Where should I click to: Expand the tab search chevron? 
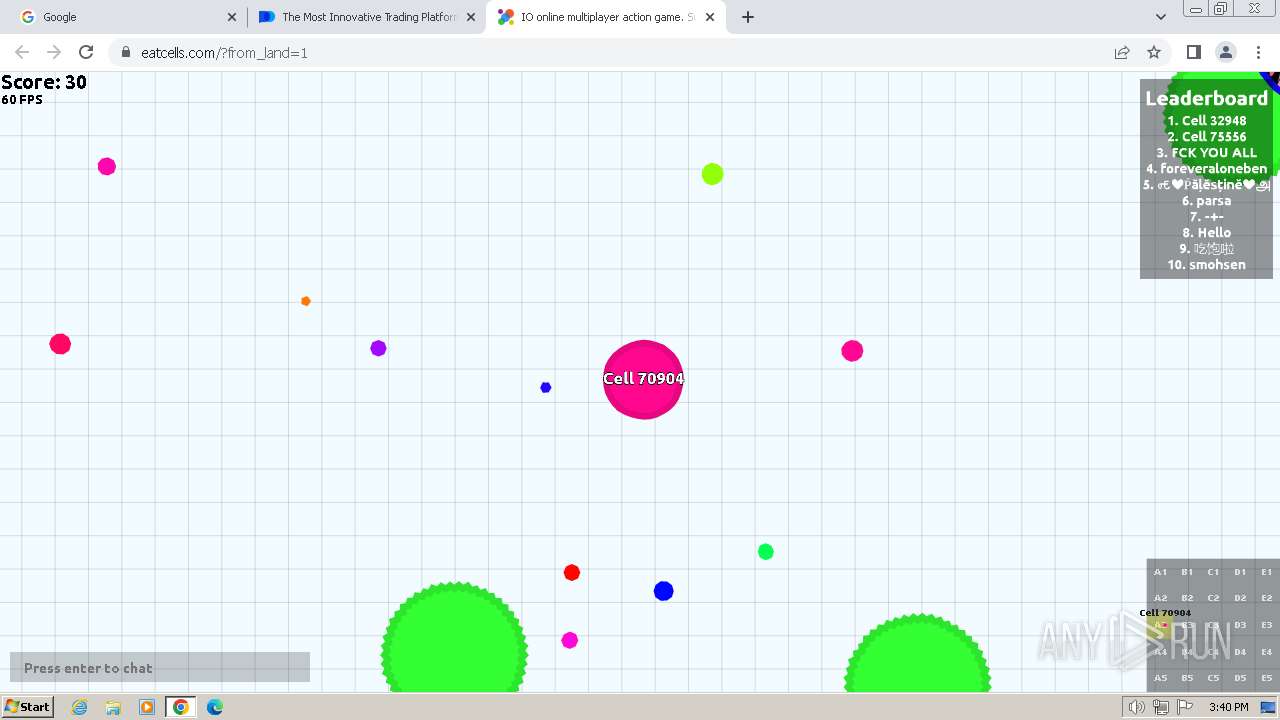pos(1160,17)
